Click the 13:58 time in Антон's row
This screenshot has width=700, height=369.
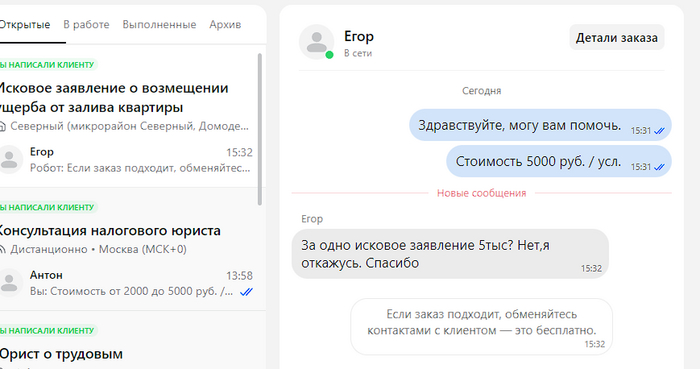click(x=239, y=276)
